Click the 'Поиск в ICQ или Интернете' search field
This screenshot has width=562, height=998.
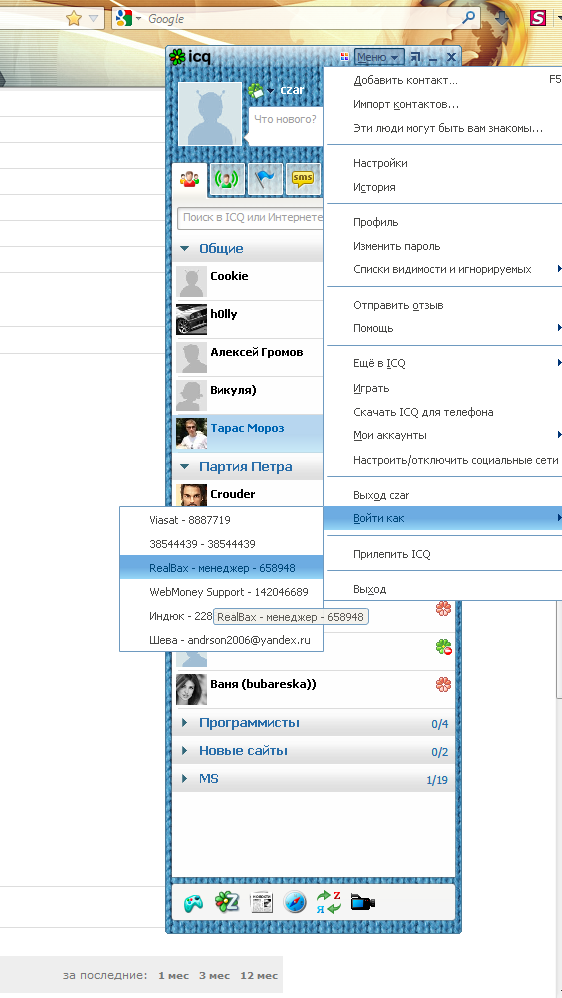pos(251,217)
